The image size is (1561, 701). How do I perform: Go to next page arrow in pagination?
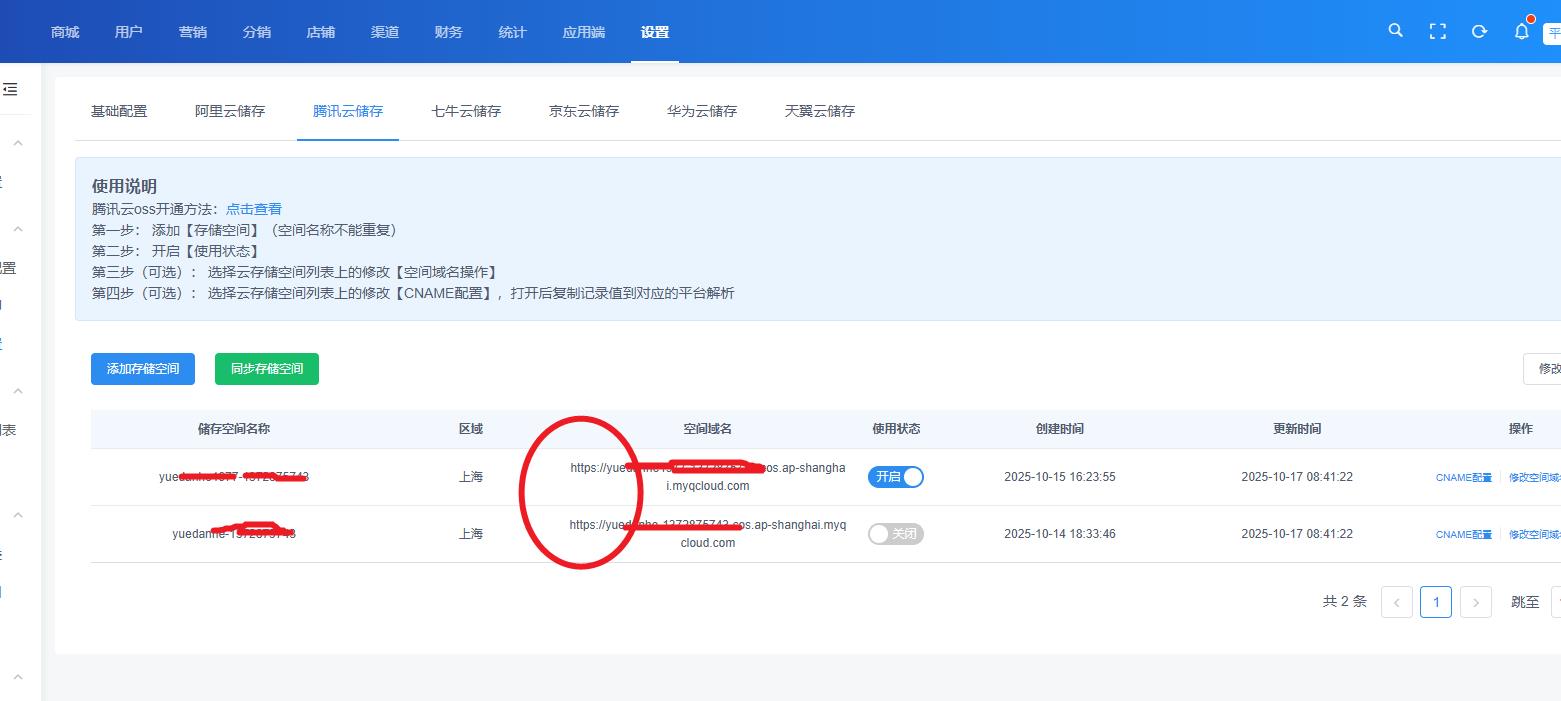pyautogui.click(x=1476, y=602)
